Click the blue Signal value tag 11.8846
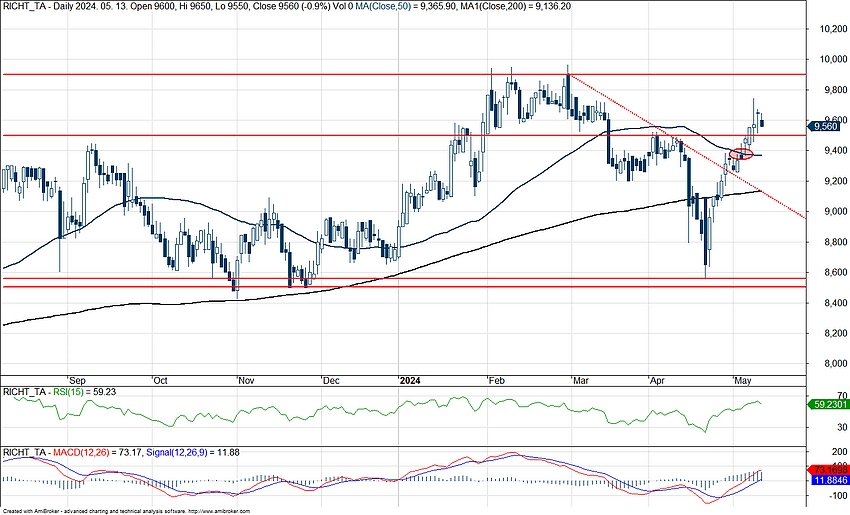 (828, 480)
